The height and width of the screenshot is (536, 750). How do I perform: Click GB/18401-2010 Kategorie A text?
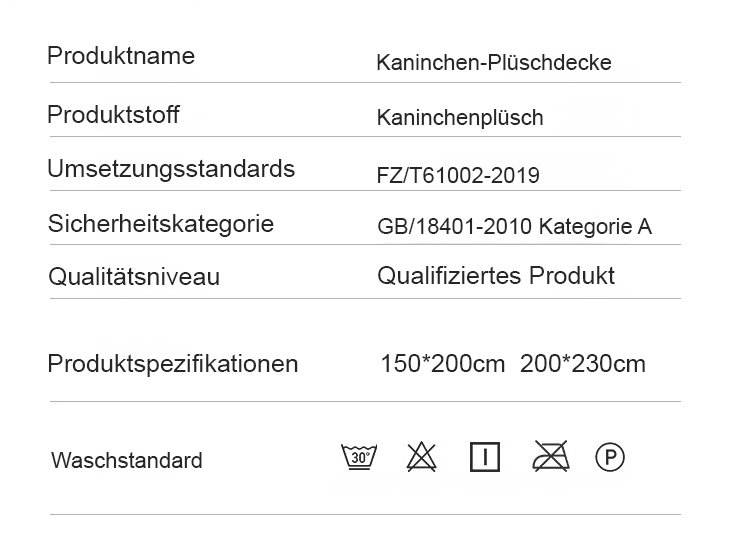(x=514, y=227)
